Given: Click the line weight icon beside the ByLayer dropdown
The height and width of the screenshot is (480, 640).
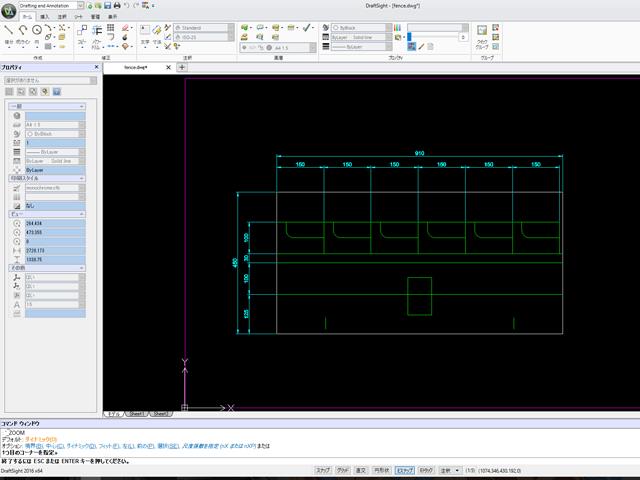Looking at the screenshot, I should pos(326,47).
